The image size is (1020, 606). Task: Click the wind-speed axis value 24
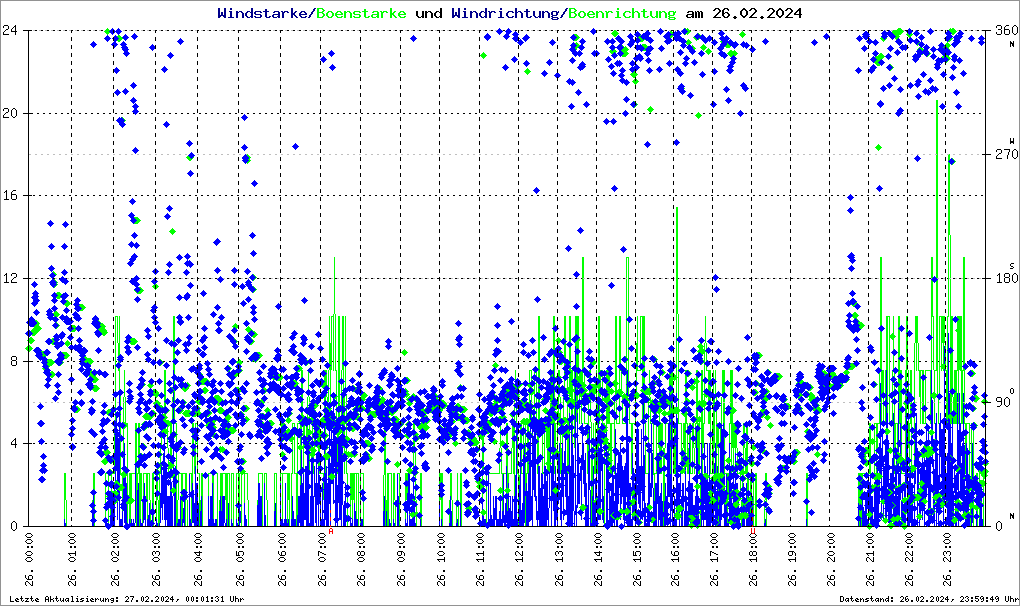pyautogui.click(x=10, y=31)
